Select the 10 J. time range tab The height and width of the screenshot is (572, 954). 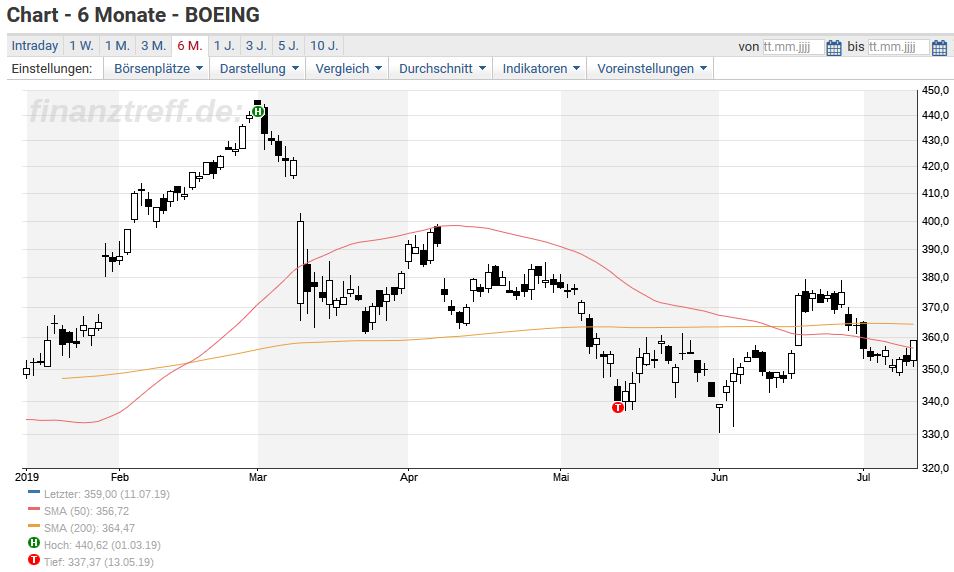coord(324,46)
